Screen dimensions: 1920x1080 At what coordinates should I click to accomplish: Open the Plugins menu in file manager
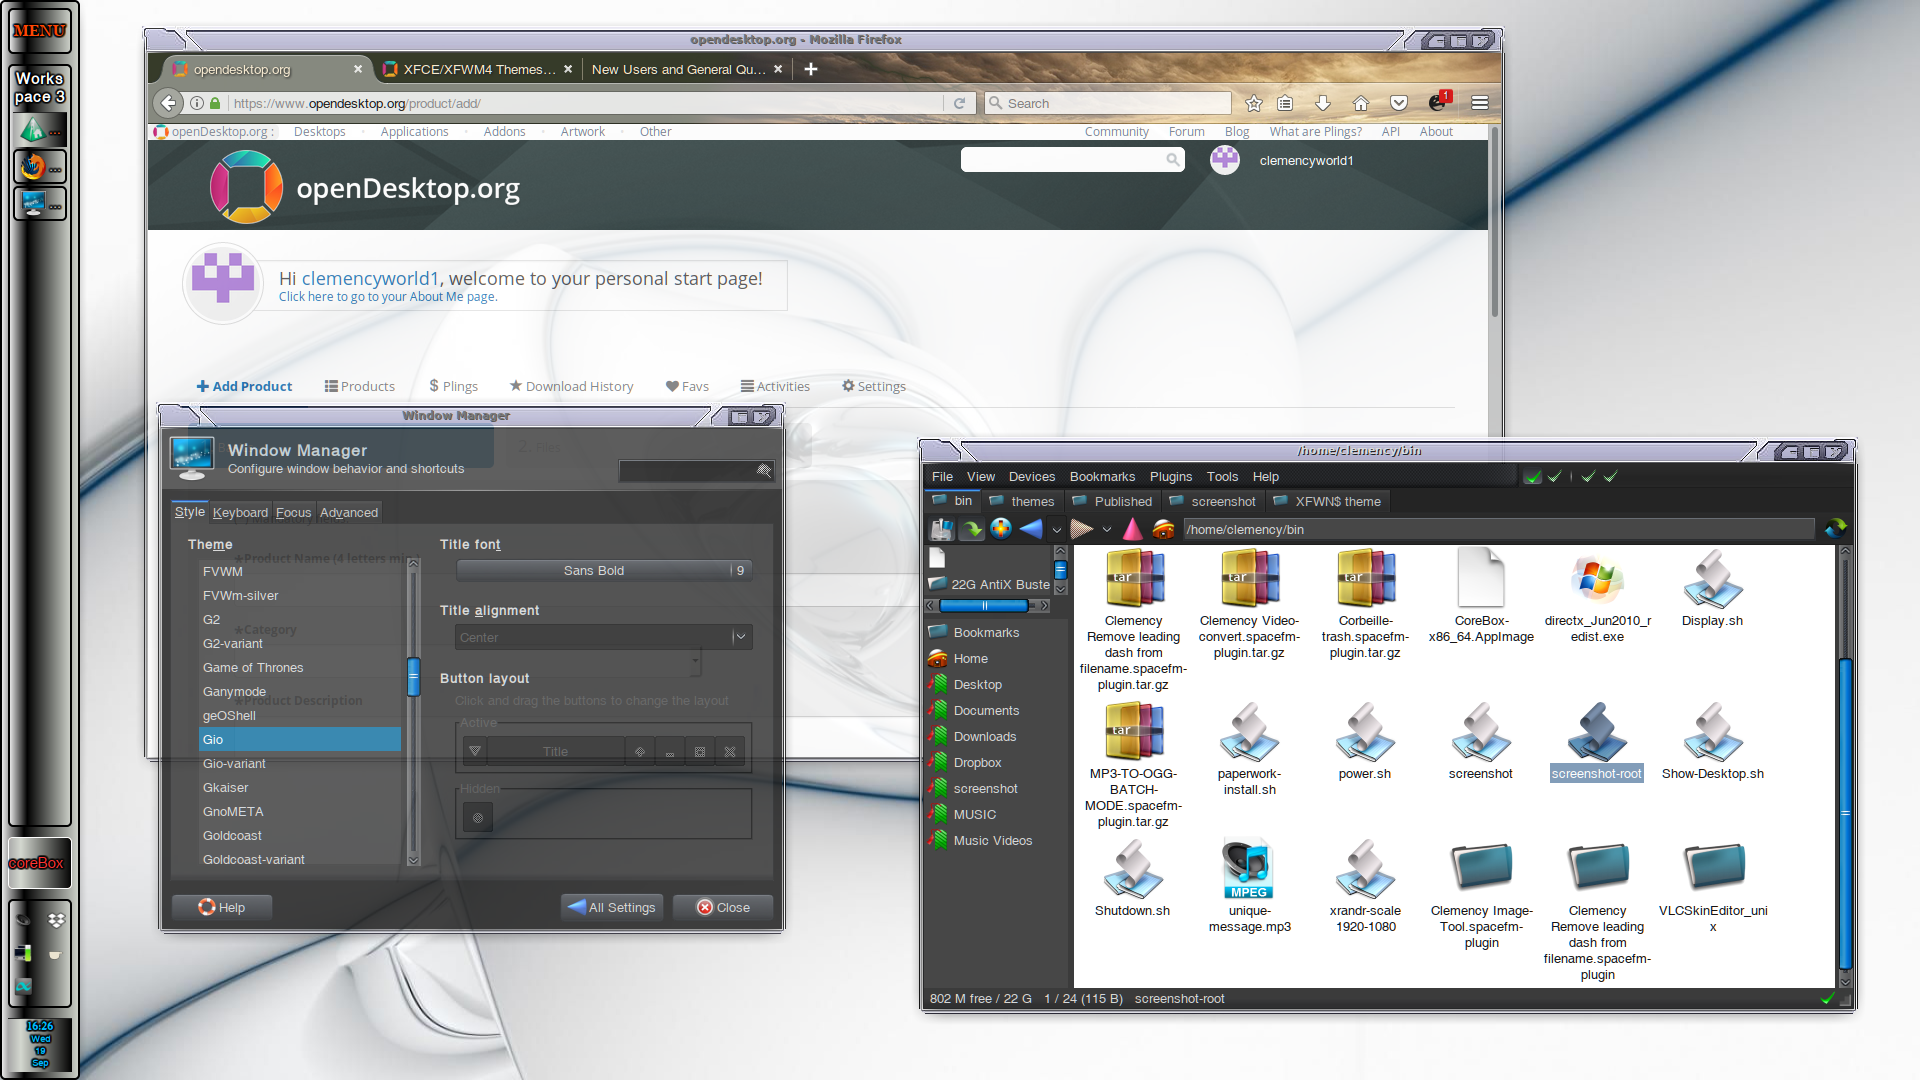coord(1171,477)
